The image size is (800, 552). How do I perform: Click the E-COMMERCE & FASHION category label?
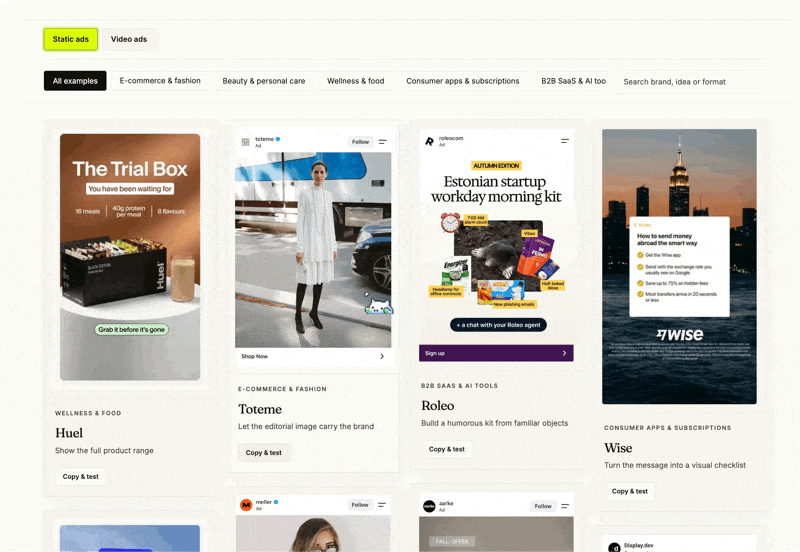coord(282,389)
